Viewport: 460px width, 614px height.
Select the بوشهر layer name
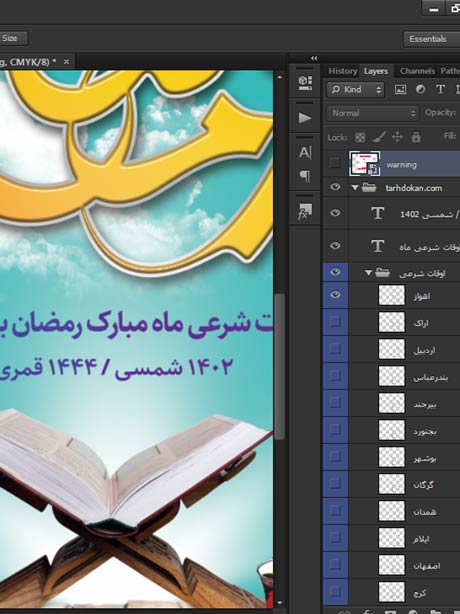[x=425, y=459]
